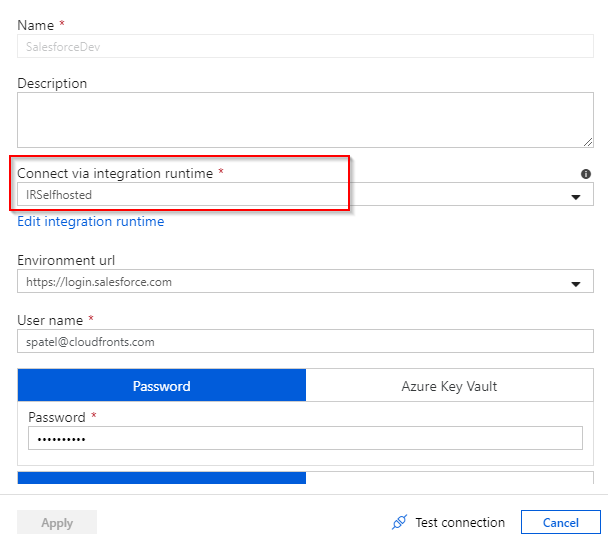The height and width of the screenshot is (548, 608).
Task: Click the https://login.salesforce.com url field
Action: pyautogui.click(x=290, y=282)
